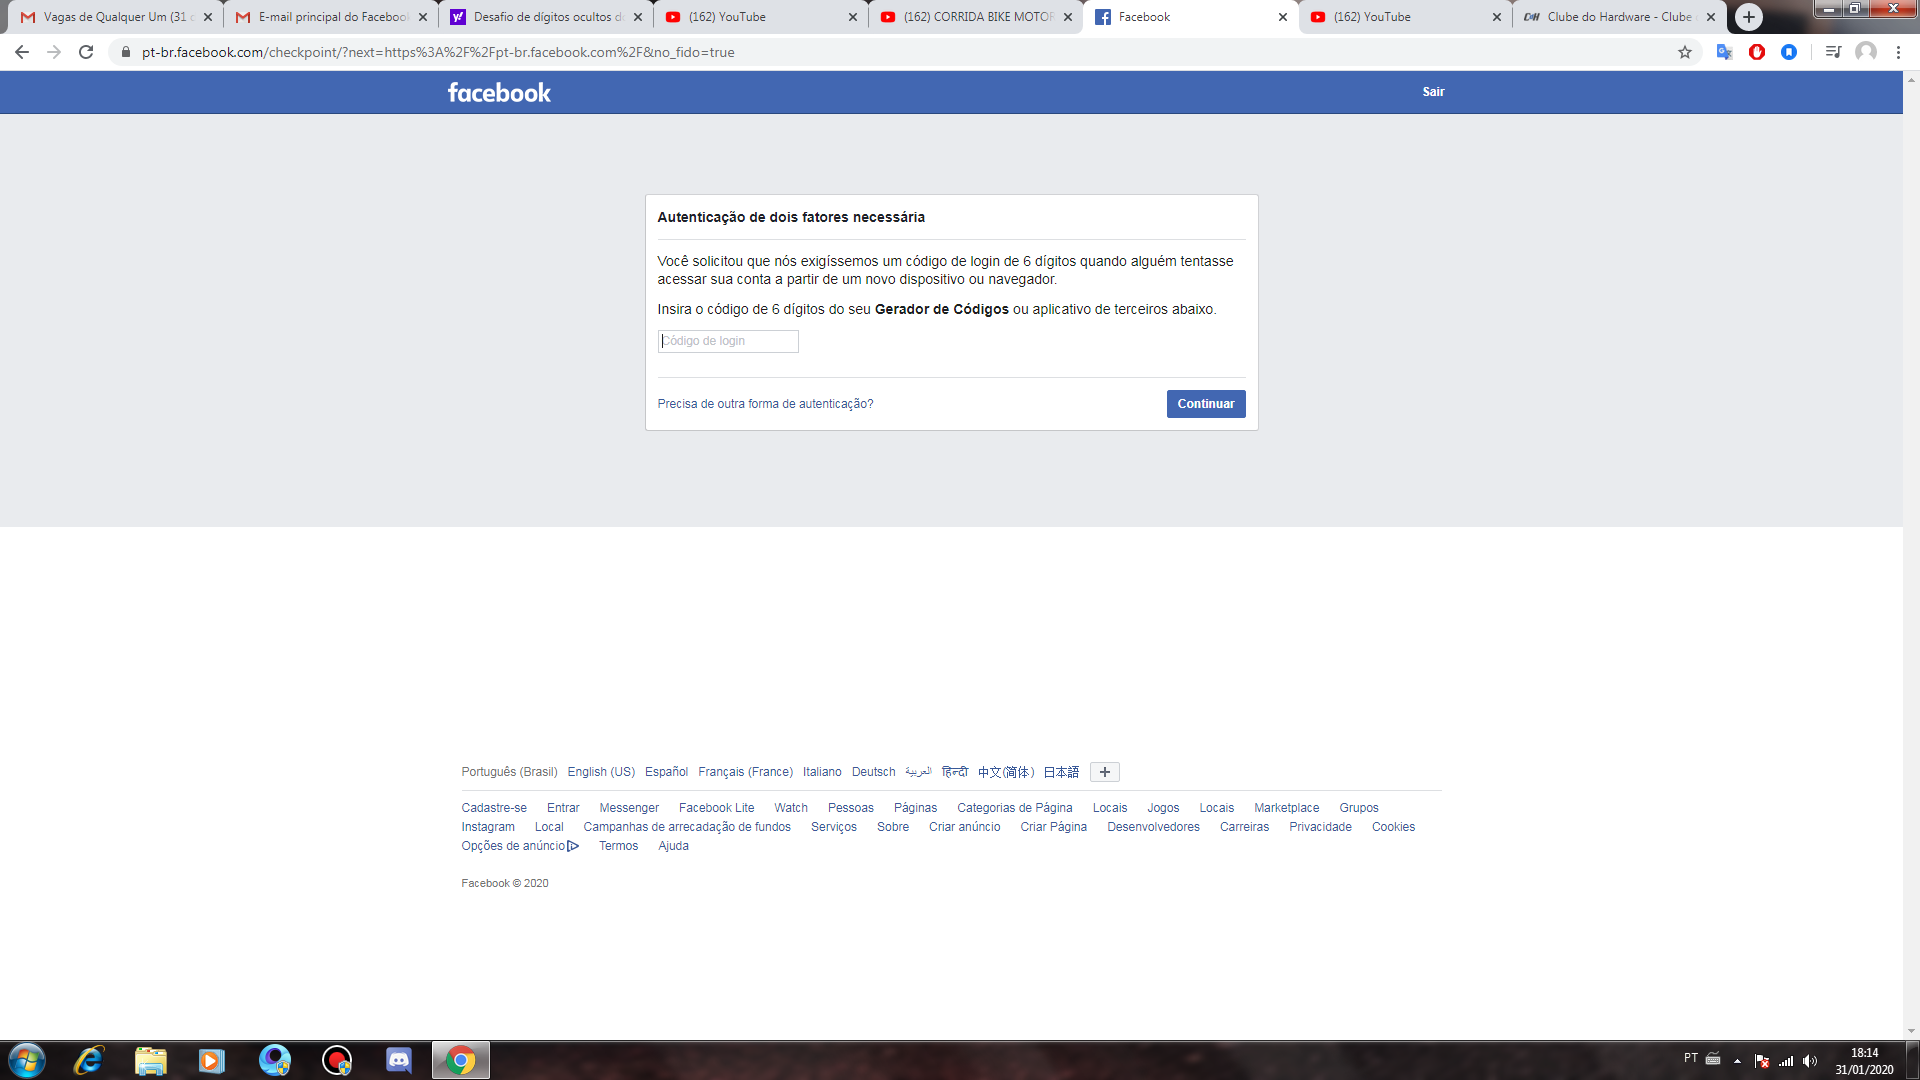Screen dimensions: 1920x1080
Task: Close the Desafio de dígitos ocultos tab
Action: click(x=638, y=17)
